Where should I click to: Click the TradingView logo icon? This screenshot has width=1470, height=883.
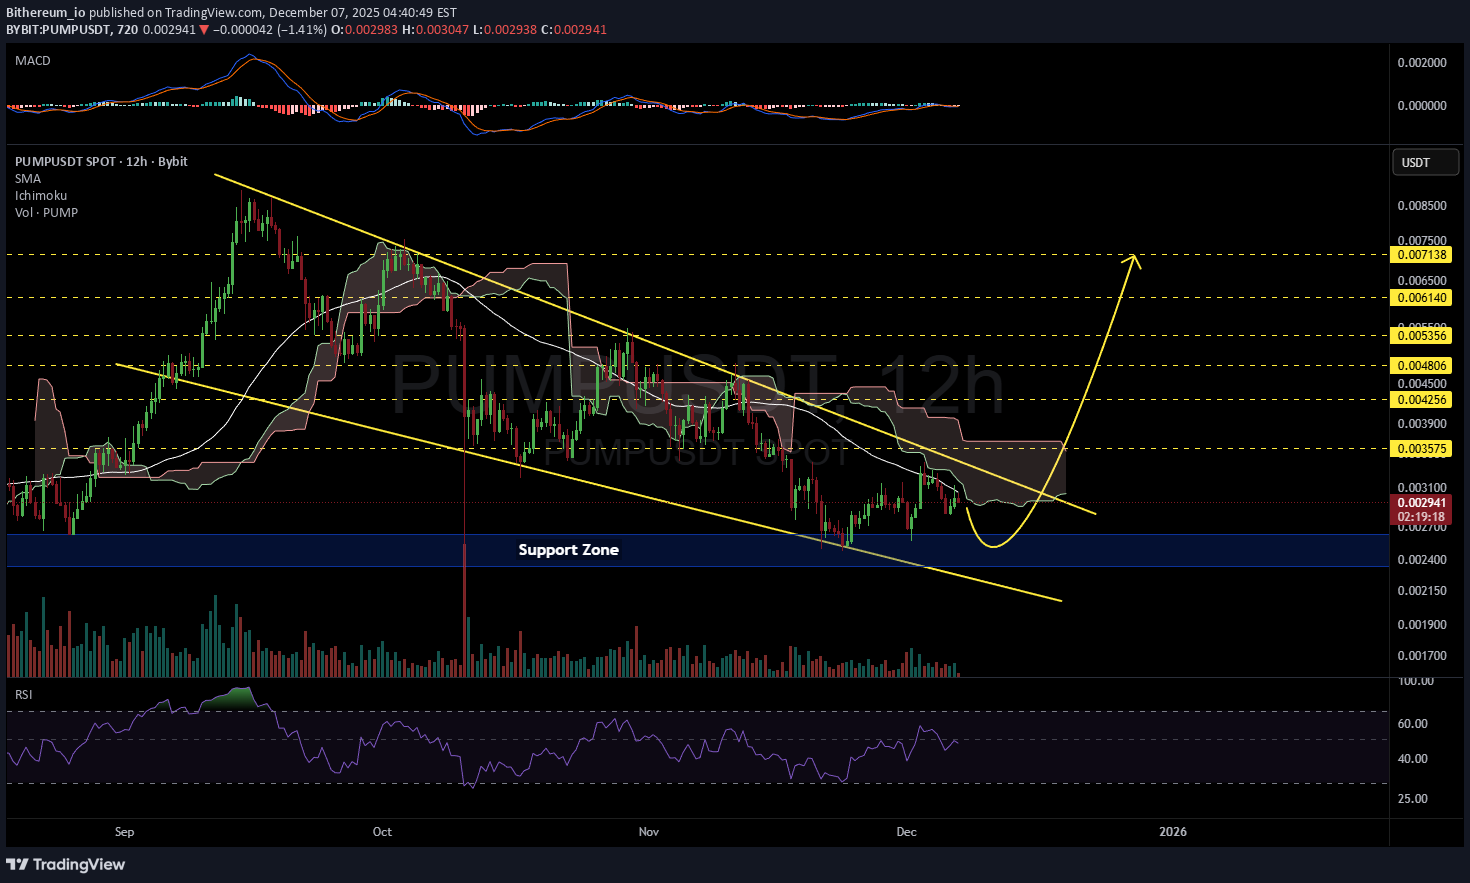click(18, 864)
